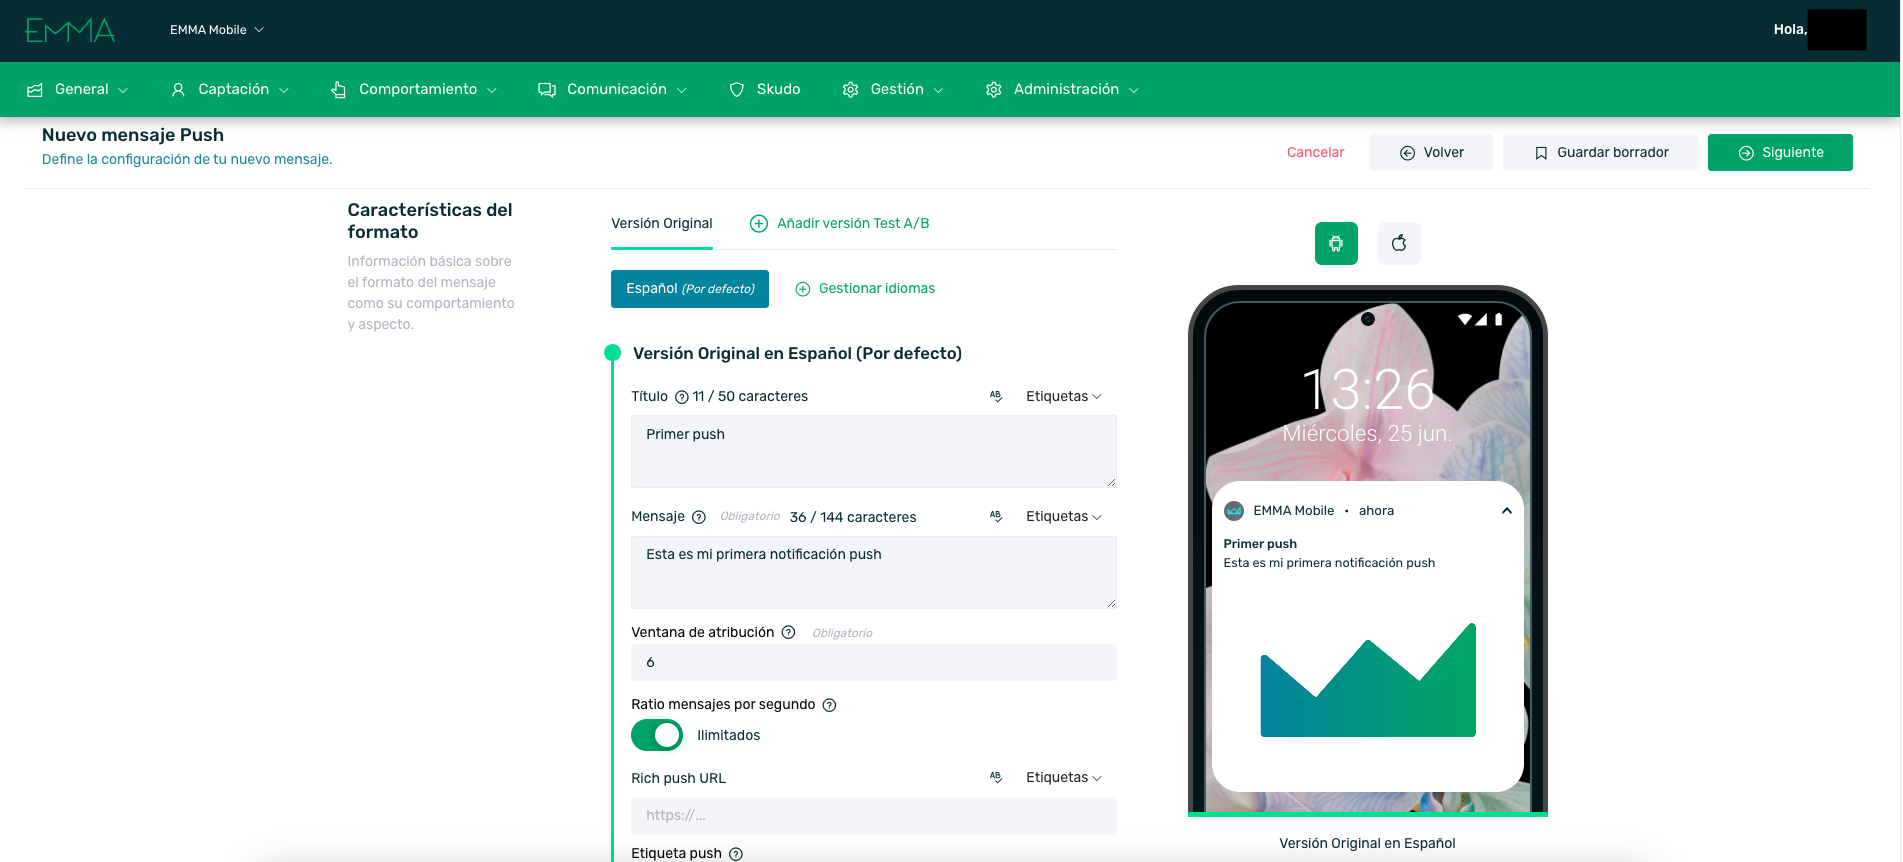The width and height of the screenshot is (1903, 862).
Task: Save draft with Guardar borrador
Action: pos(1600,153)
